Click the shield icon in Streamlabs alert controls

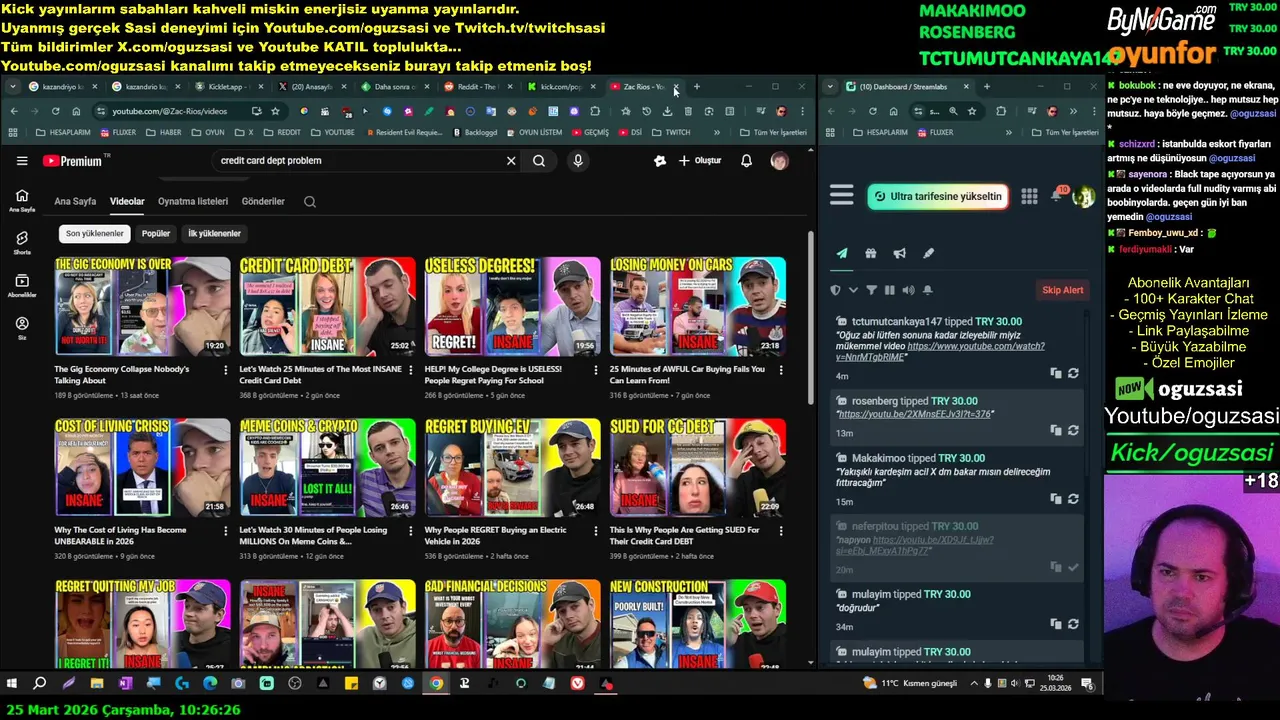(836, 290)
